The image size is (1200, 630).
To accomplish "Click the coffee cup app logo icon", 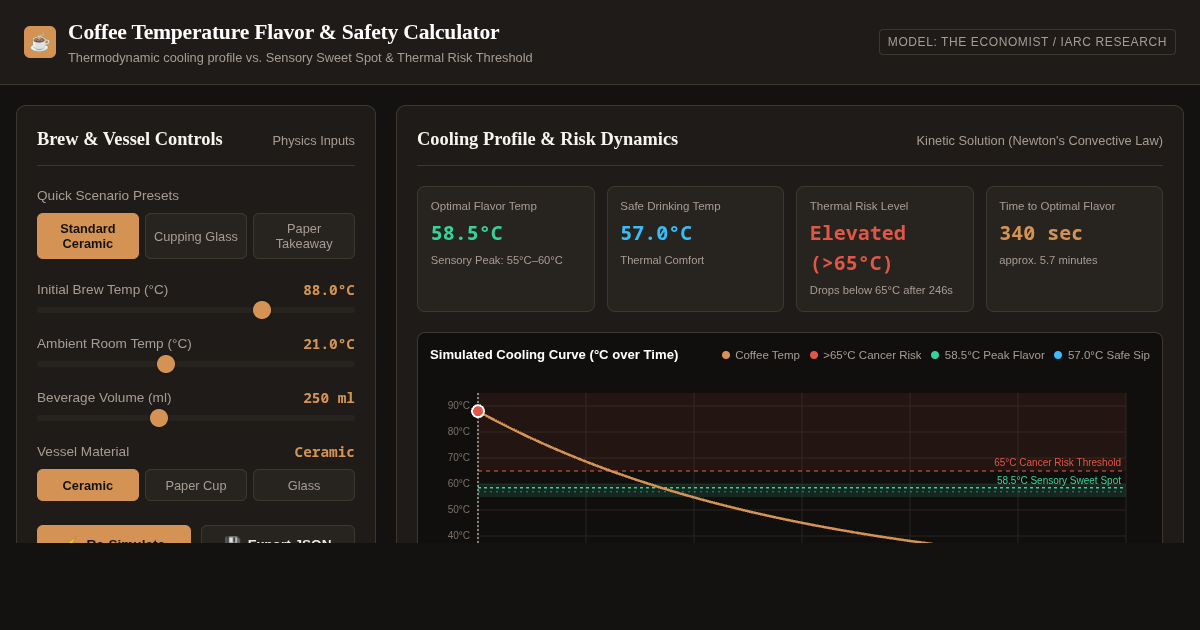I will point(40,42).
